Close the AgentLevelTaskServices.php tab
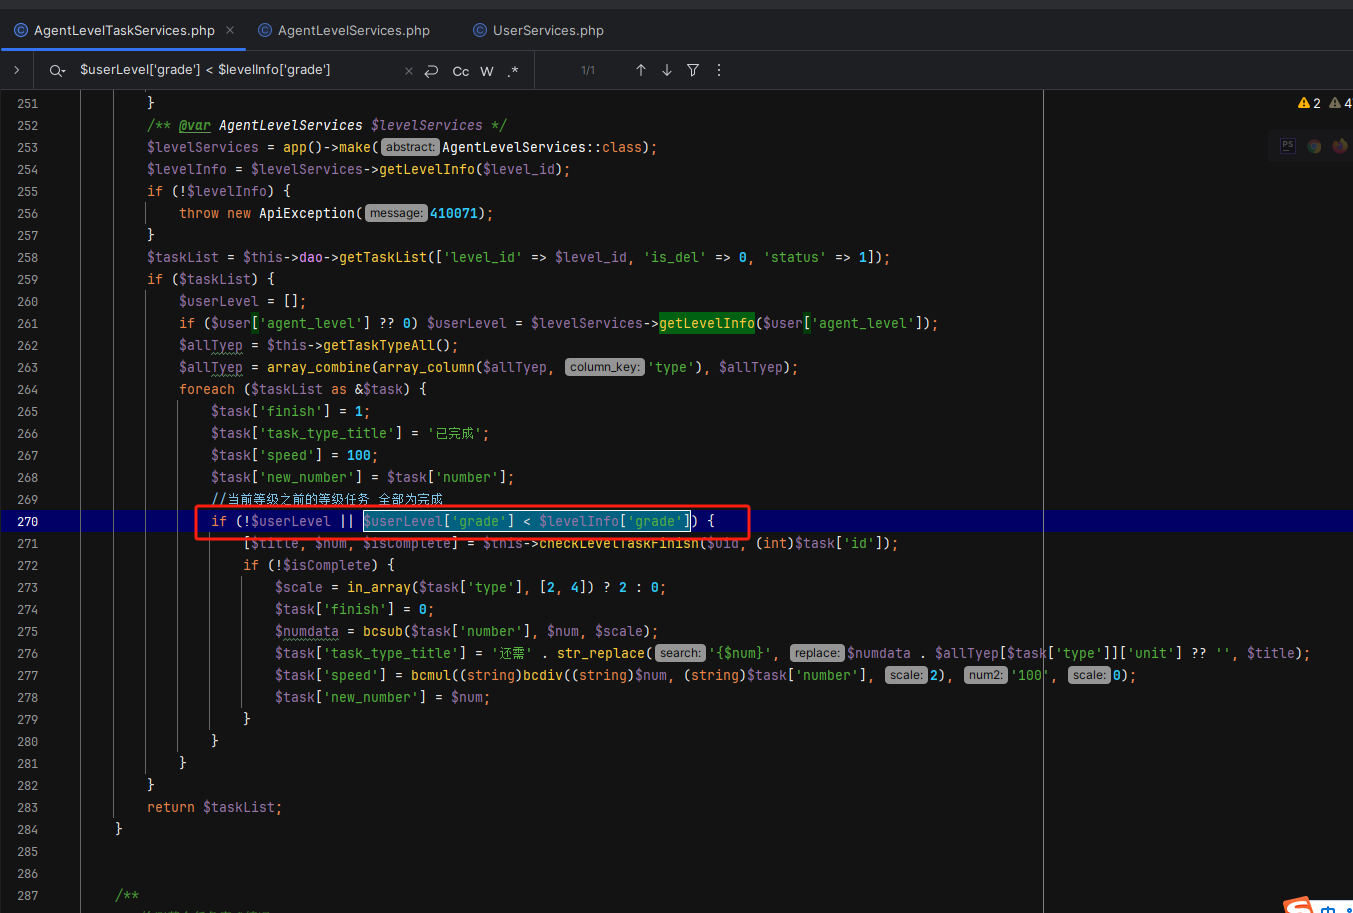Viewport: 1353px width, 913px height. coord(230,30)
